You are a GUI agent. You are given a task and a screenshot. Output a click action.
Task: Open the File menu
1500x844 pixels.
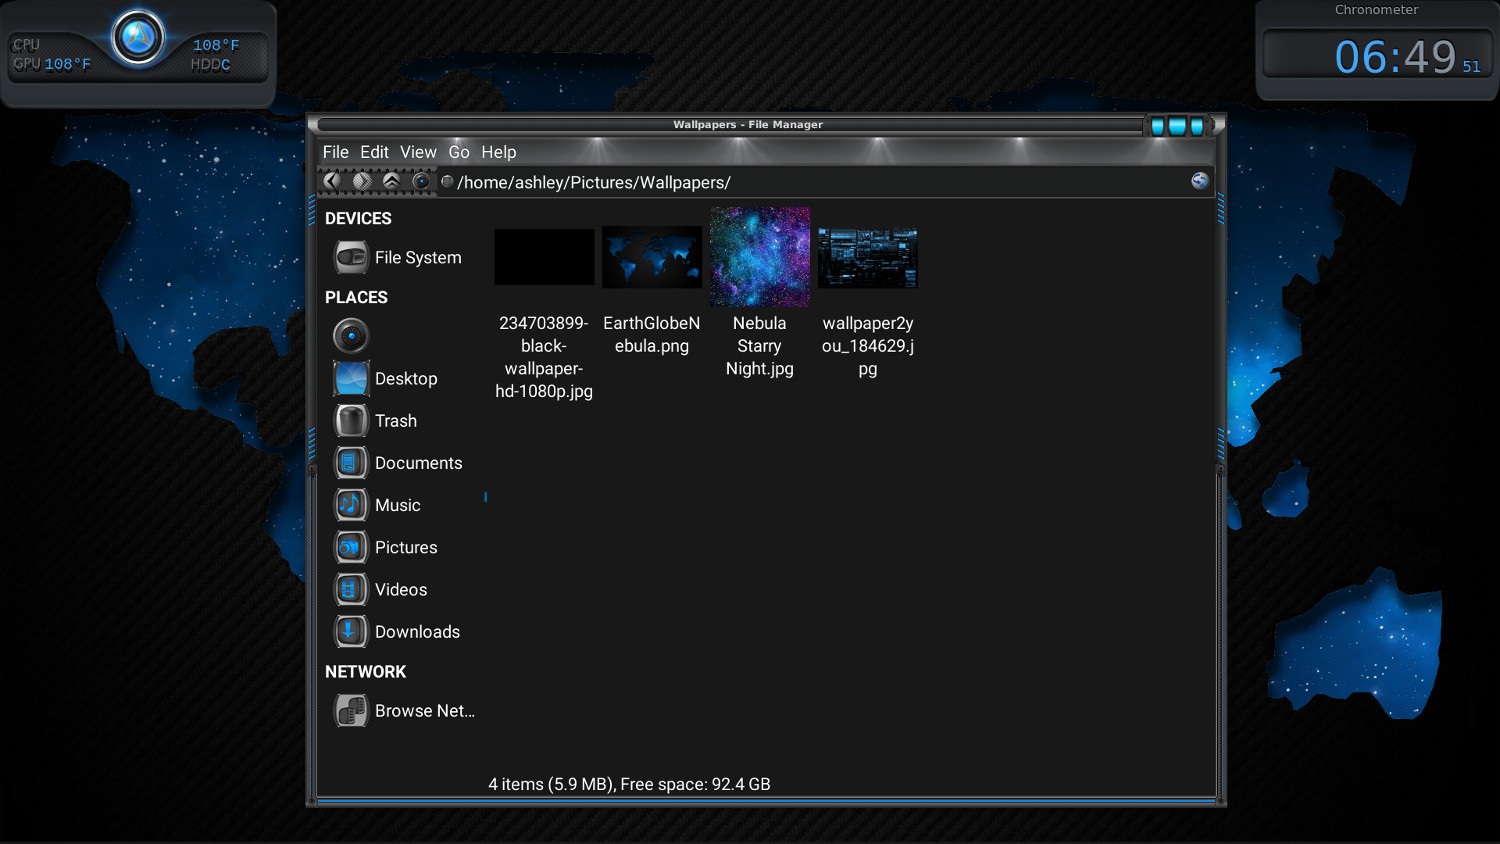pos(335,152)
